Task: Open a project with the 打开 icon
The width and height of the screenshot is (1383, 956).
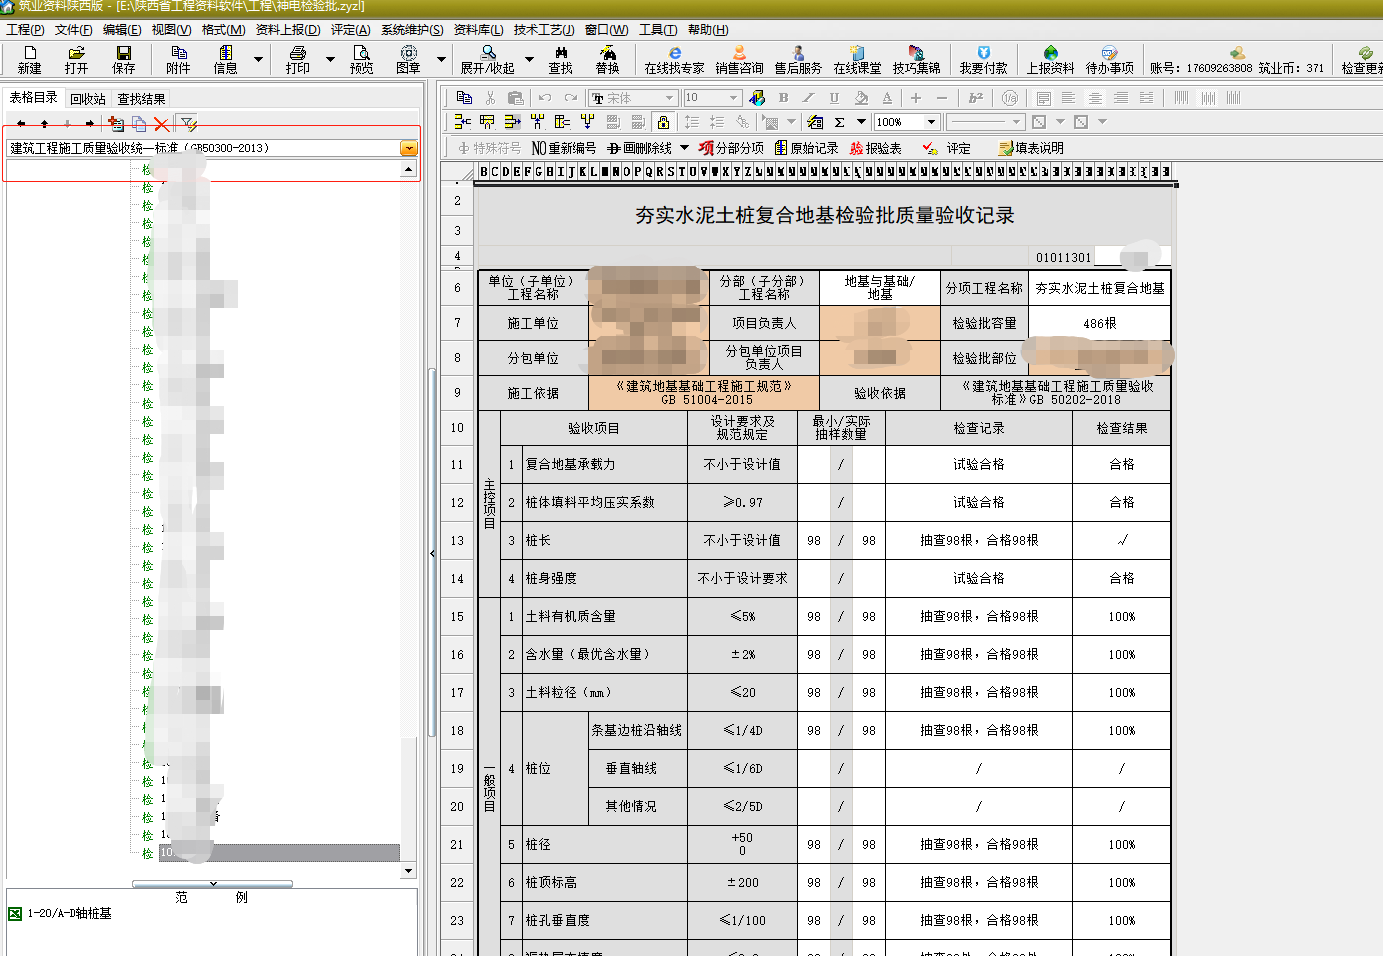Action: [76, 59]
